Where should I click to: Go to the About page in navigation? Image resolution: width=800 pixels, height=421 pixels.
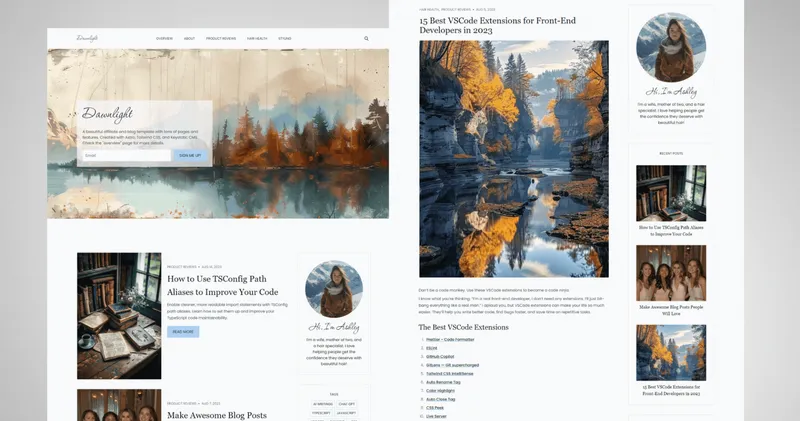point(189,38)
